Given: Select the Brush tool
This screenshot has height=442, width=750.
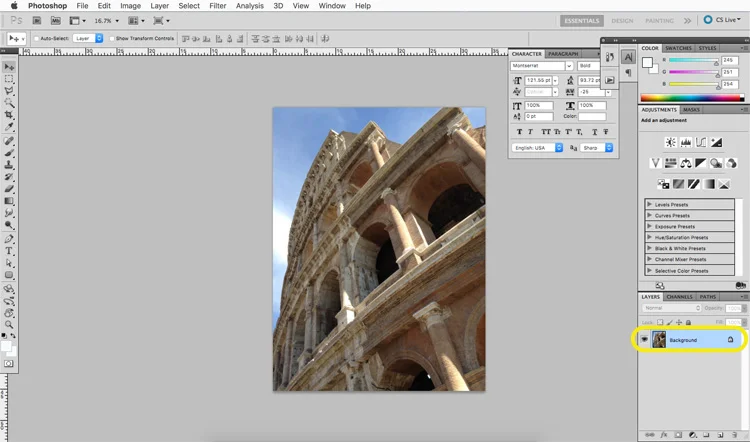Looking at the screenshot, I should (9, 153).
